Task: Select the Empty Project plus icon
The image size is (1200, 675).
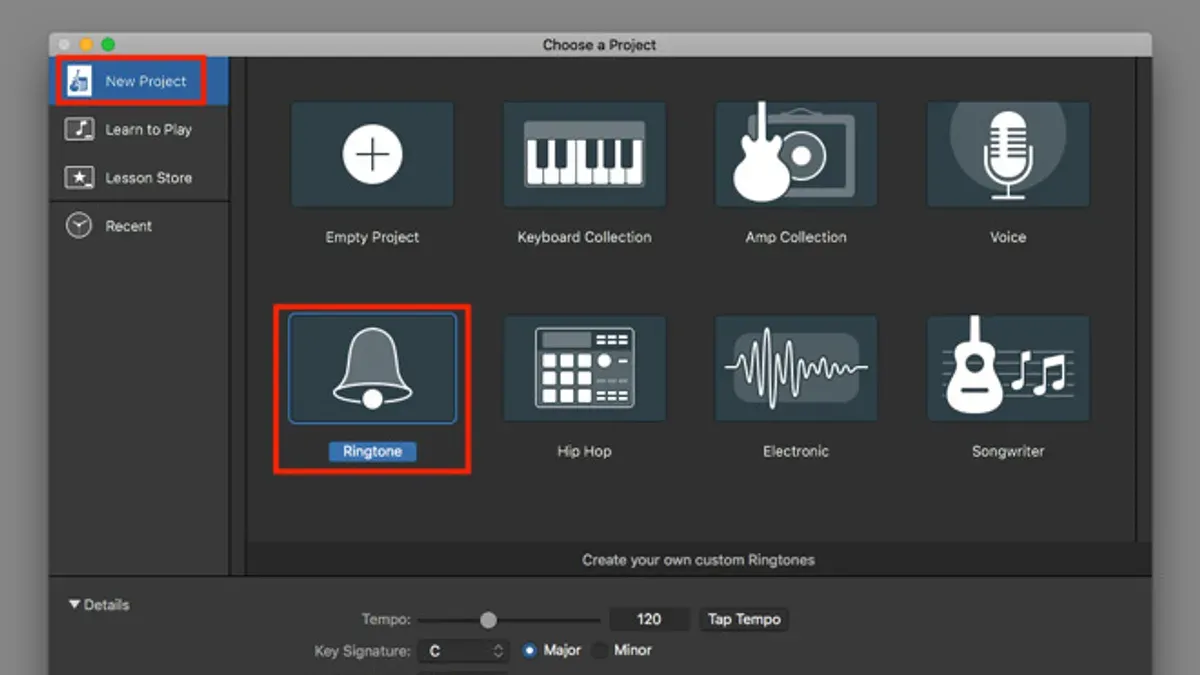Action: pyautogui.click(x=372, y=154)
